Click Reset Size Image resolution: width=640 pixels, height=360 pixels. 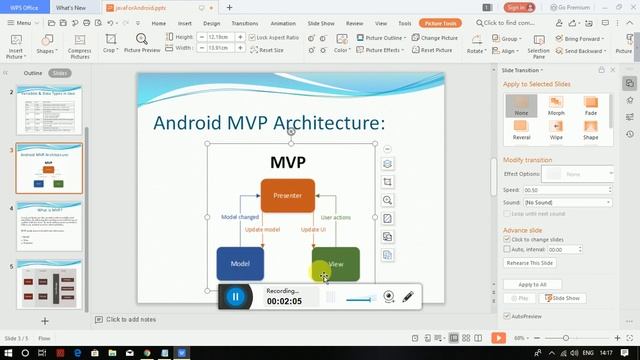pos(267,50)
